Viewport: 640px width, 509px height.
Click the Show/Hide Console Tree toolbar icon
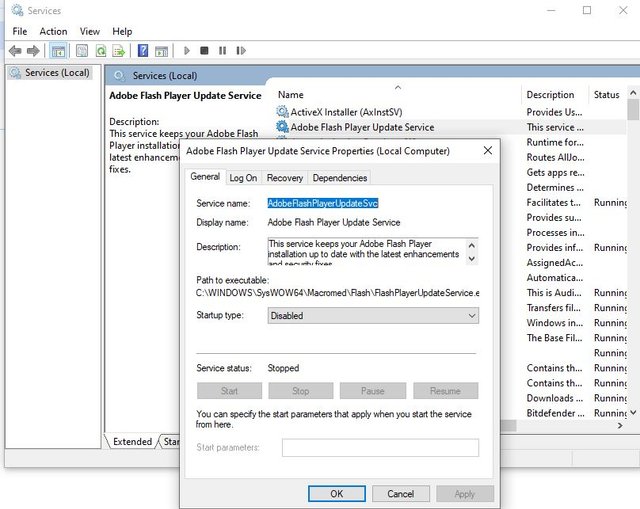point(58,51)
